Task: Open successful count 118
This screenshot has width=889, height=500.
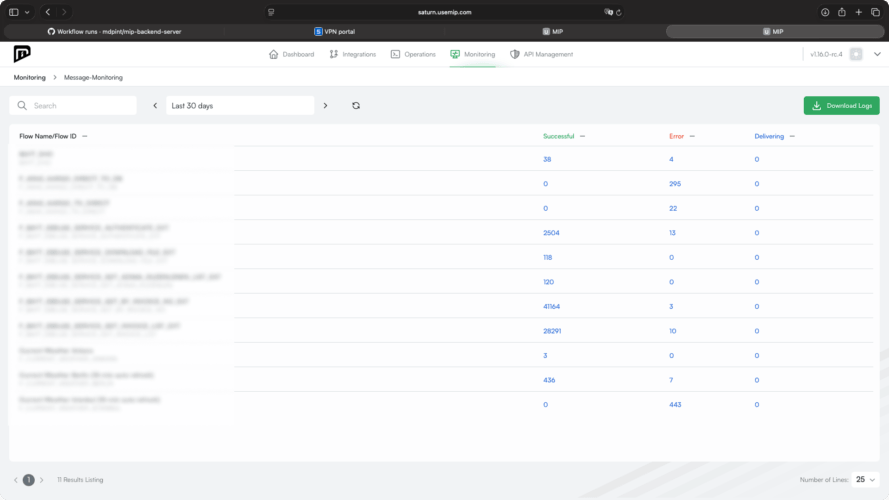Action: pyautogui.click(x=548, y=257)
